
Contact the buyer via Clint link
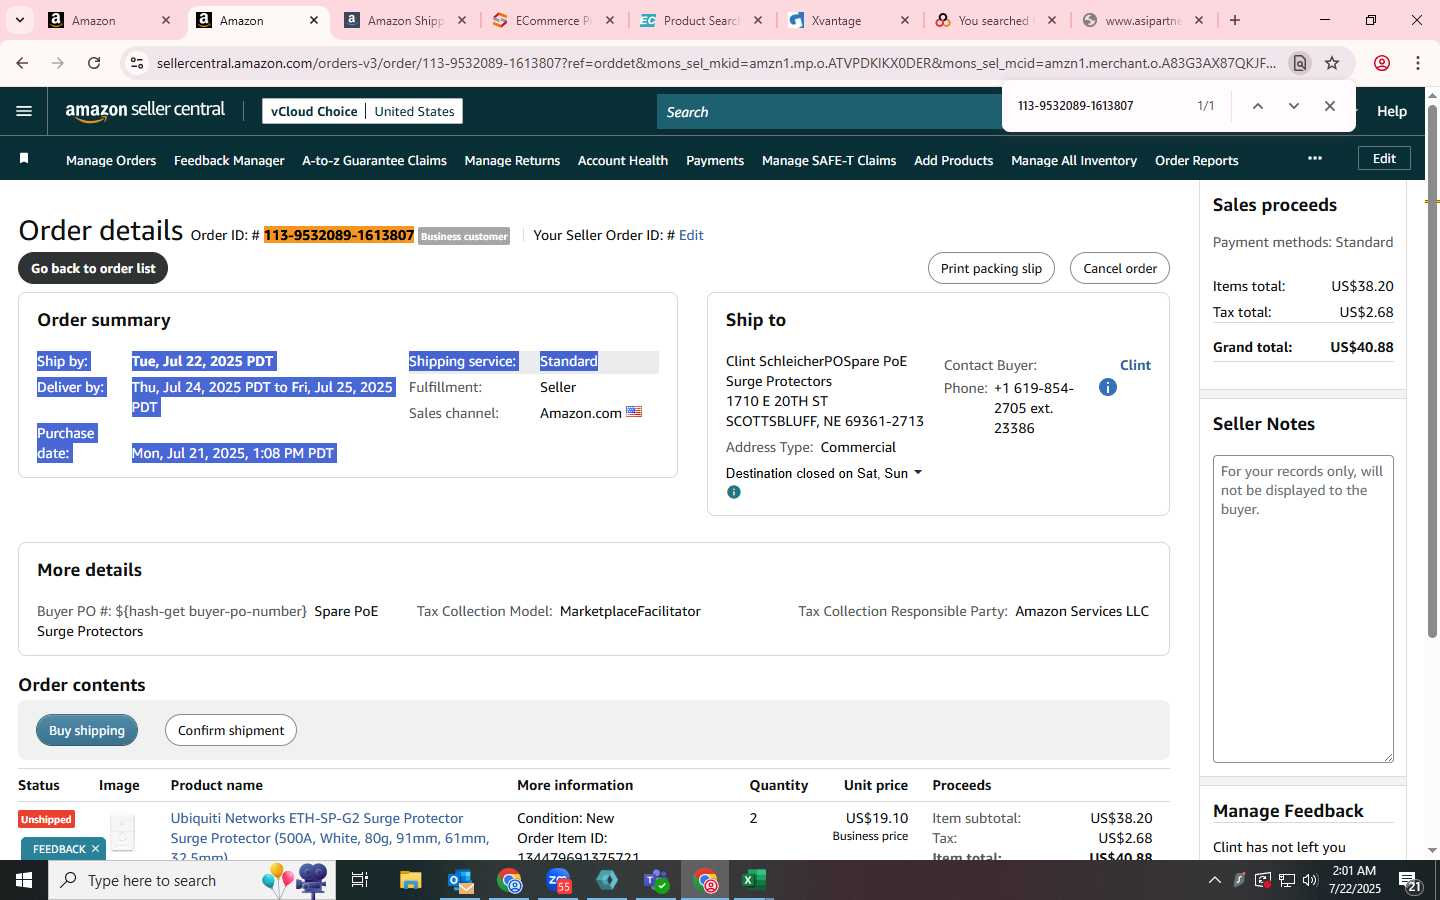(x=1135, y=365)
